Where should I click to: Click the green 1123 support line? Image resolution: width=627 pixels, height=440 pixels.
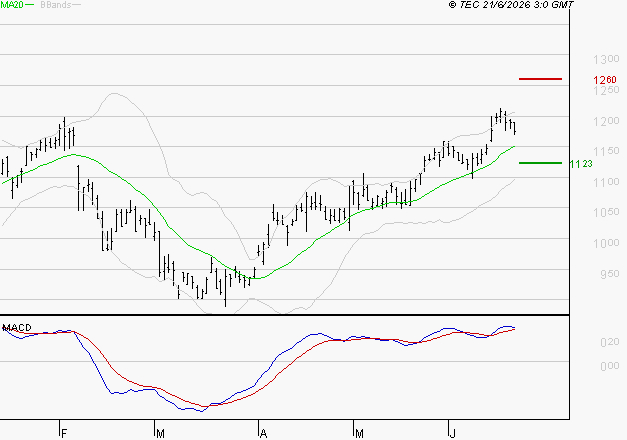coord(540,163)
